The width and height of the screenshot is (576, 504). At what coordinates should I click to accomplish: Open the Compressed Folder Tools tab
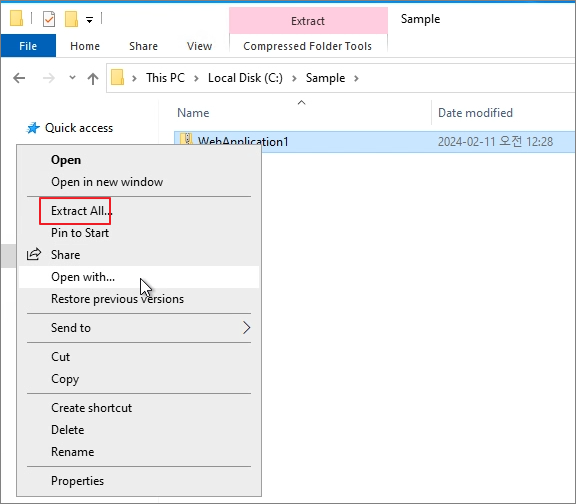click(307, 46)
